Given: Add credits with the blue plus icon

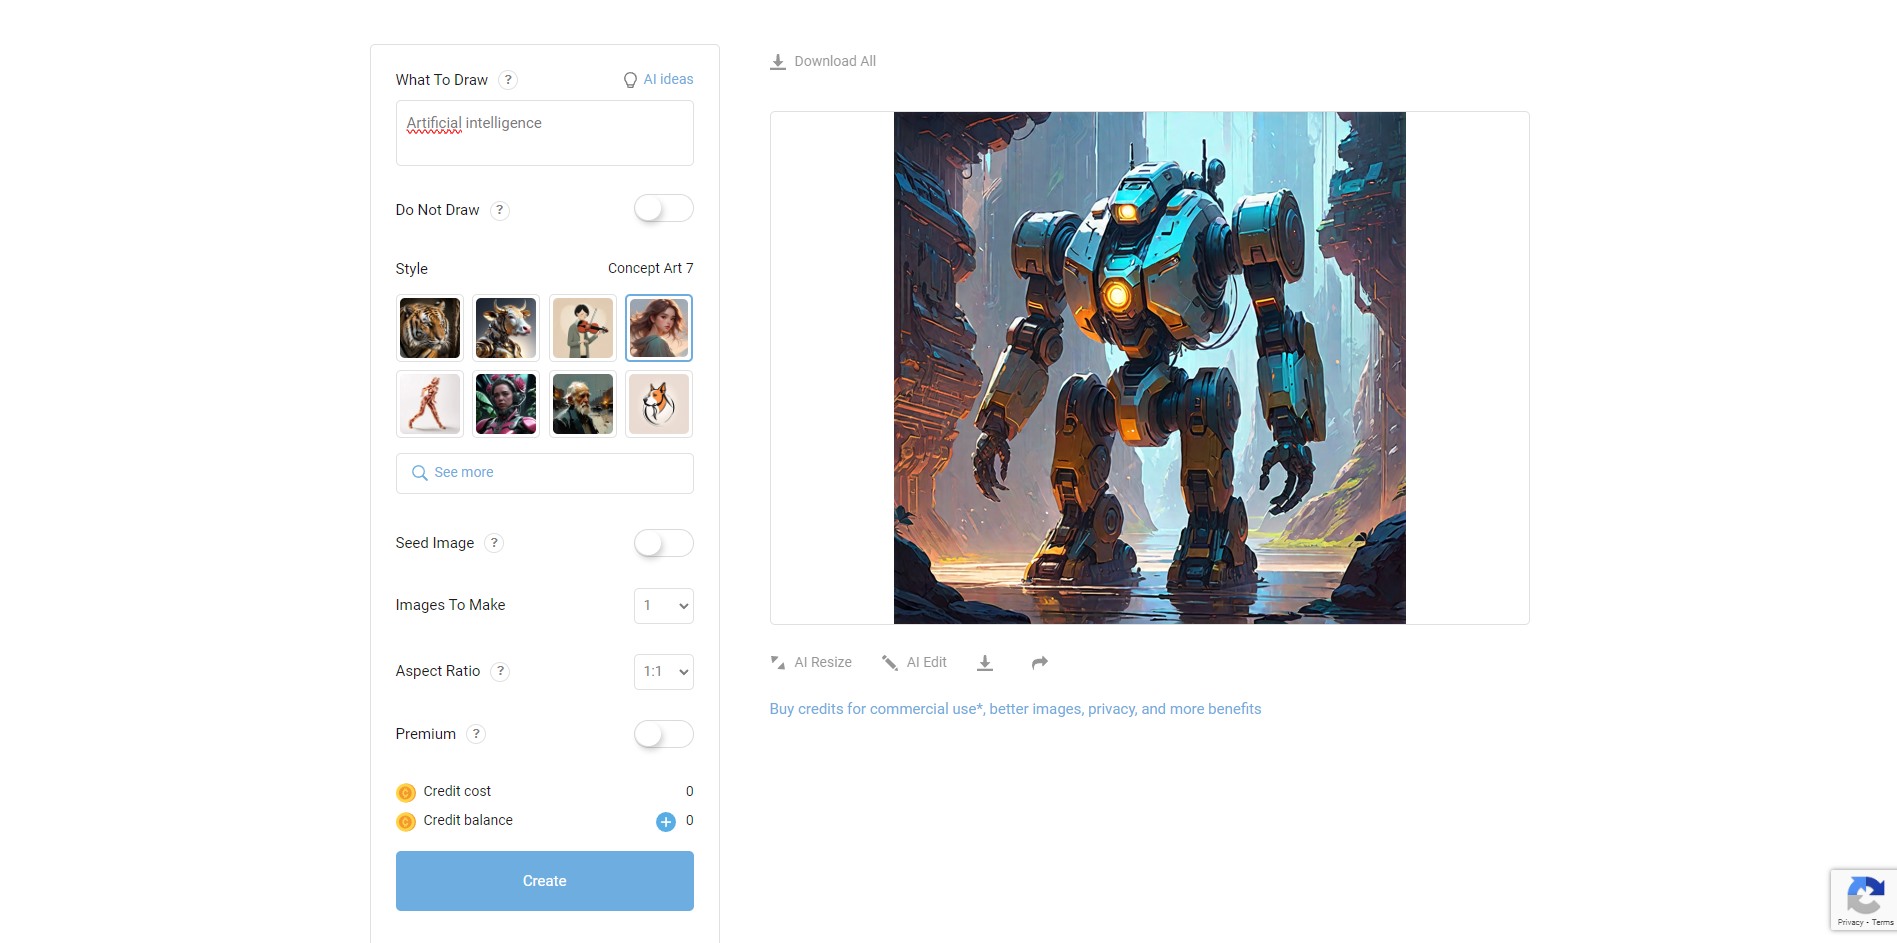Looking at the screenshot, I should point(666,821).
